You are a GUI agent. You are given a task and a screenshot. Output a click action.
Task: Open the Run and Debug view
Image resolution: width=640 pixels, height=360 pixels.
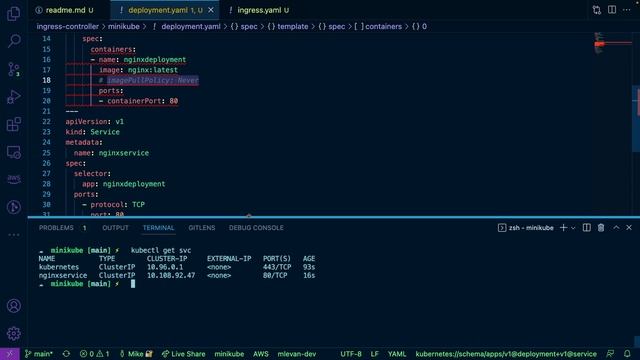click(x=13, y=97)
